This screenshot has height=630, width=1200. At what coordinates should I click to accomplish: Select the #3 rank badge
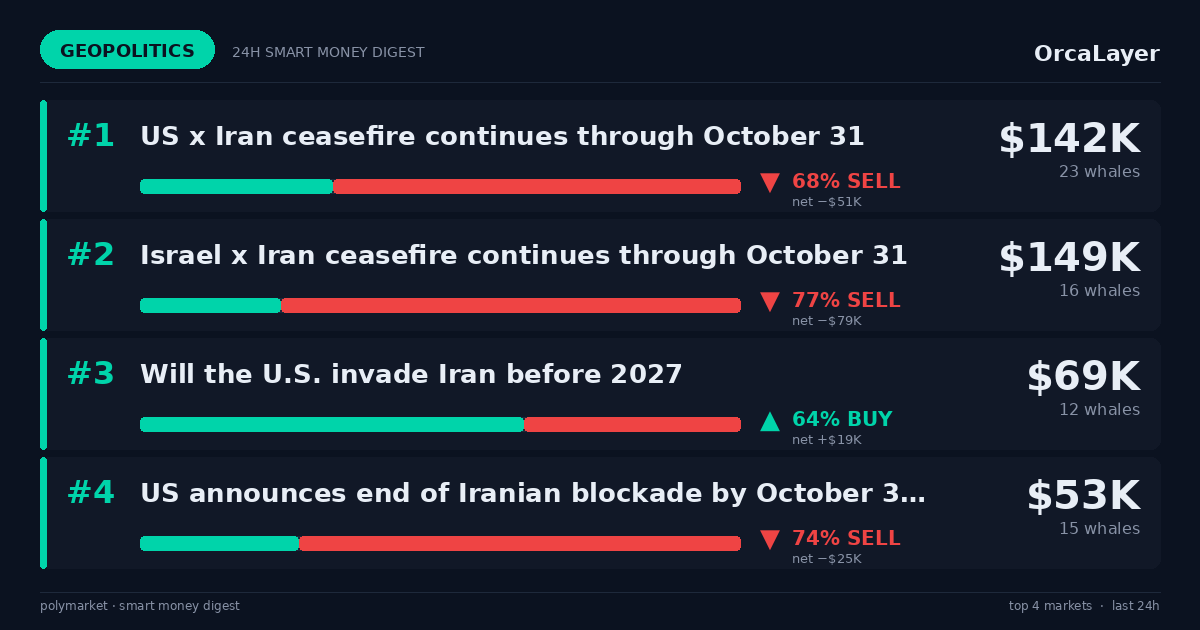click(x=91, y=374)
